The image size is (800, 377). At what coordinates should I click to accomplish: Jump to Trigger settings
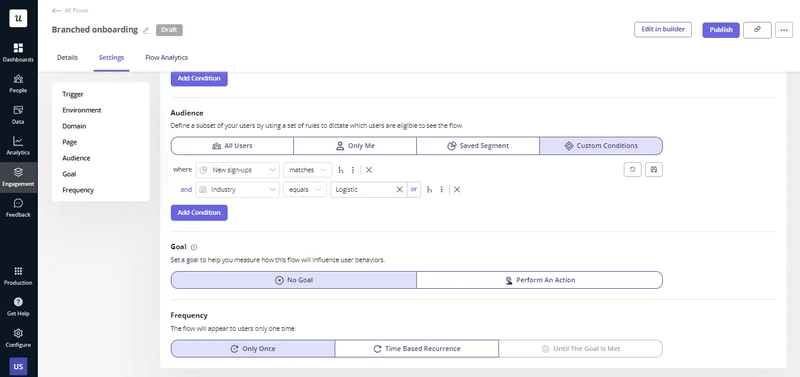click(73, 94)
